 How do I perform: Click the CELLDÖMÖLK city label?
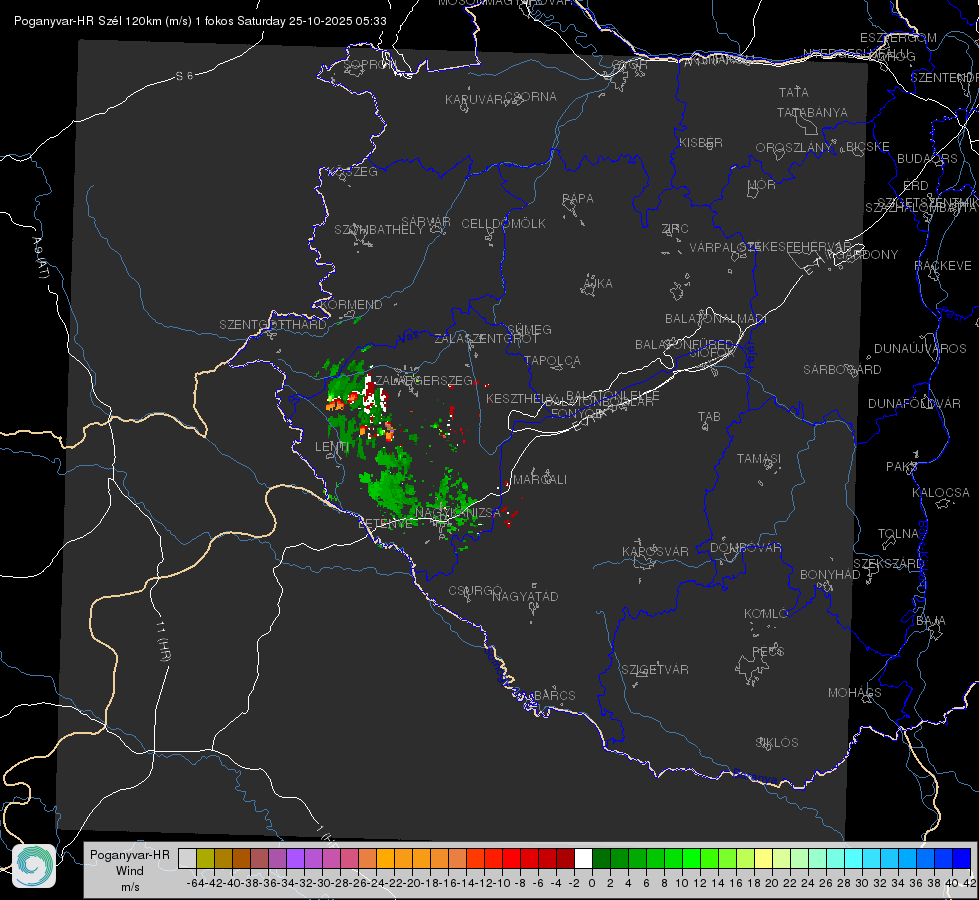[x=504, y=224]
